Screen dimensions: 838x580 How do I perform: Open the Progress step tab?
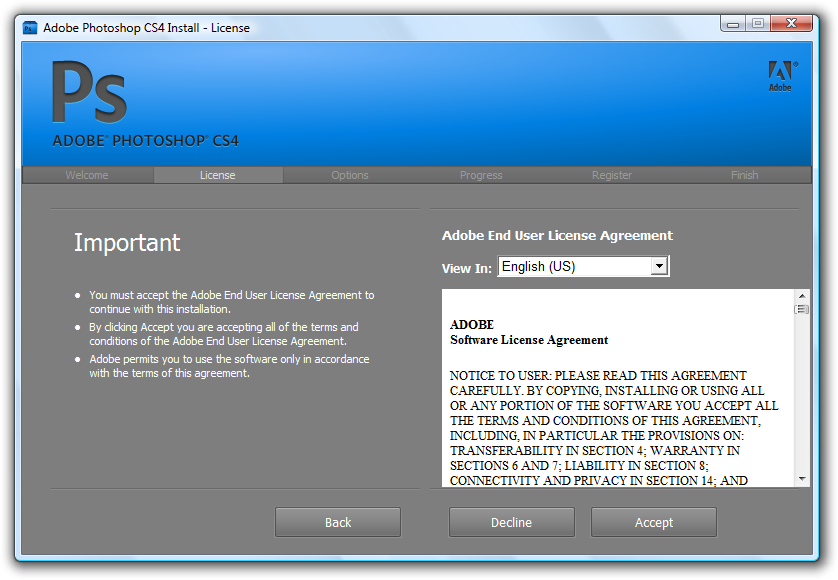point(481,175)
